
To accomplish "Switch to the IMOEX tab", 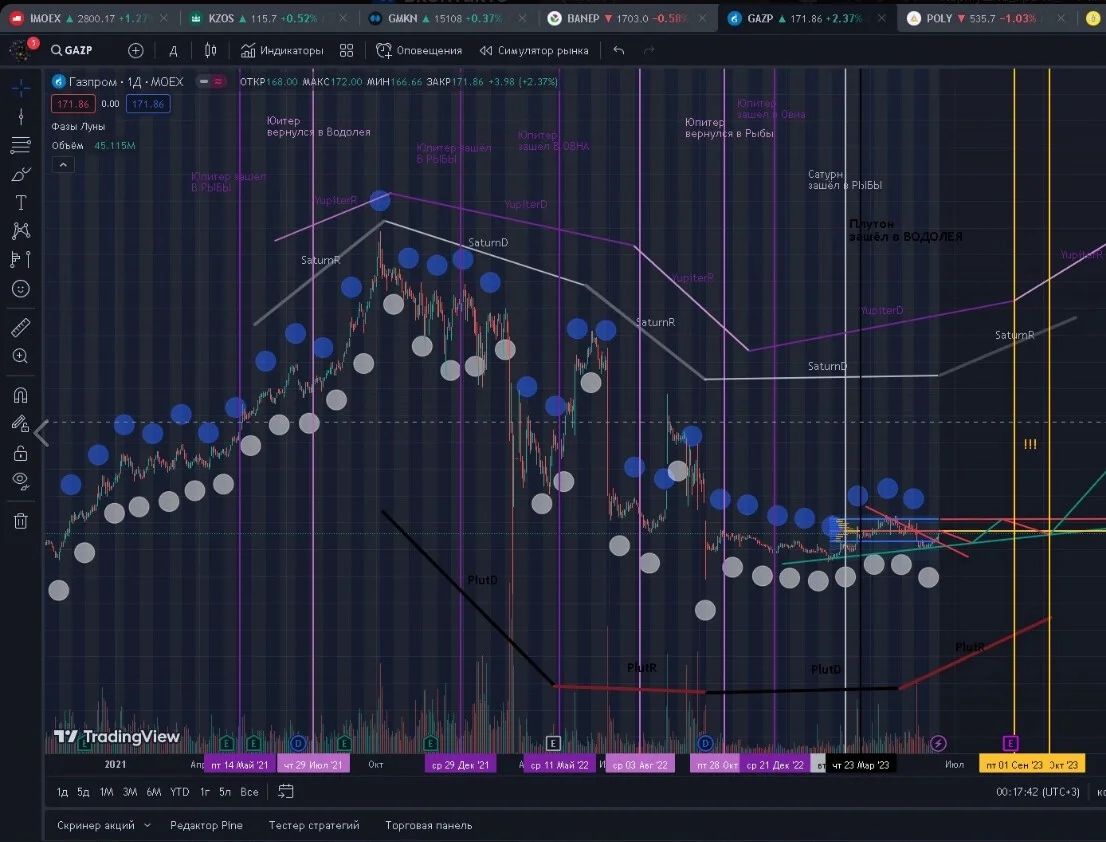I will [x=89, y=18].
